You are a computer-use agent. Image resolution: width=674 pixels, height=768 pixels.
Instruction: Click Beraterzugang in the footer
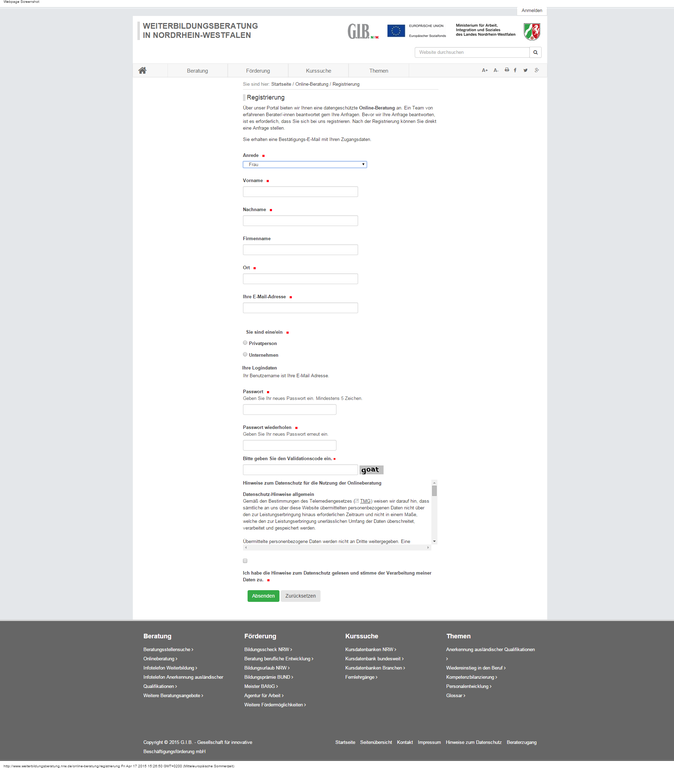(522, 743)
